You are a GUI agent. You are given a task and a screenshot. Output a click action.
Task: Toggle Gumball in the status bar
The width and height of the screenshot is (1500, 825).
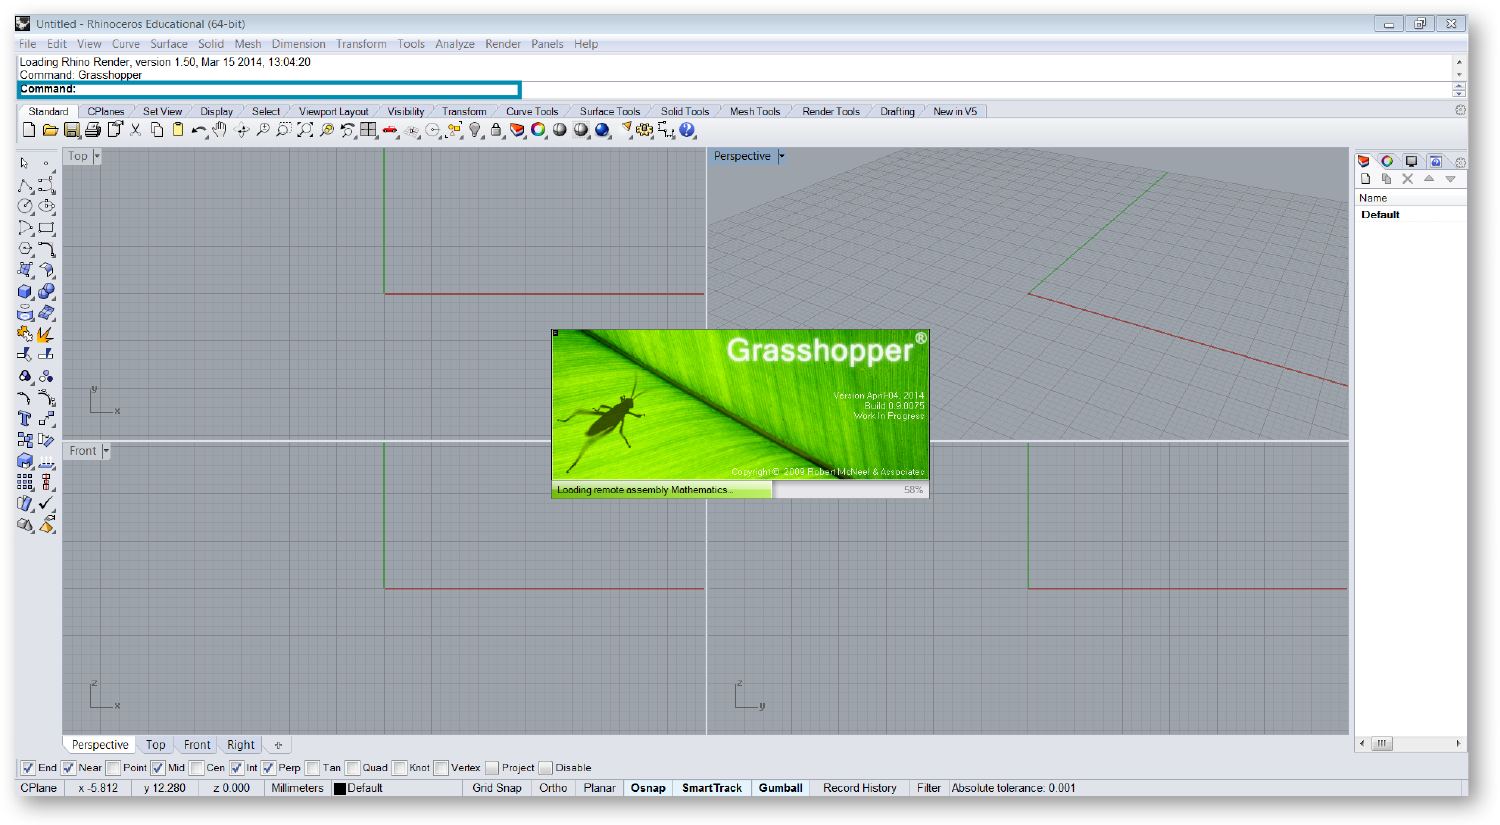(780, 788)
